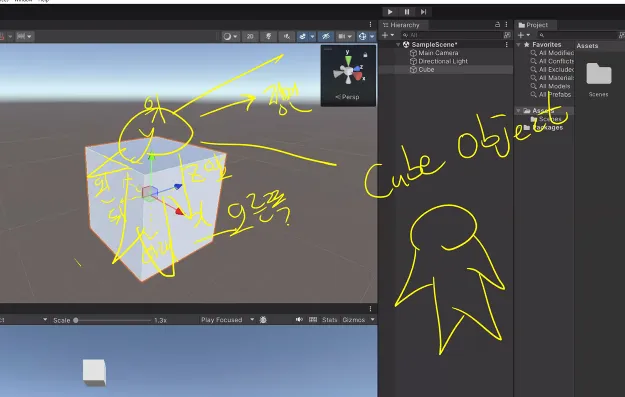Open the Scene view draw mode dropdown

click(x=230, y=36)
